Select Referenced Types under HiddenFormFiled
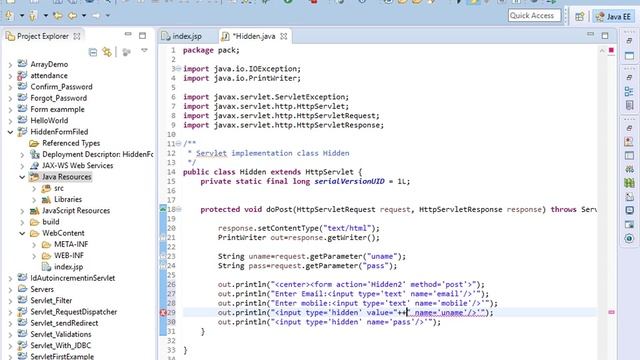The width and height of the screenshot is (640, 360). click(x=71, y=143)
